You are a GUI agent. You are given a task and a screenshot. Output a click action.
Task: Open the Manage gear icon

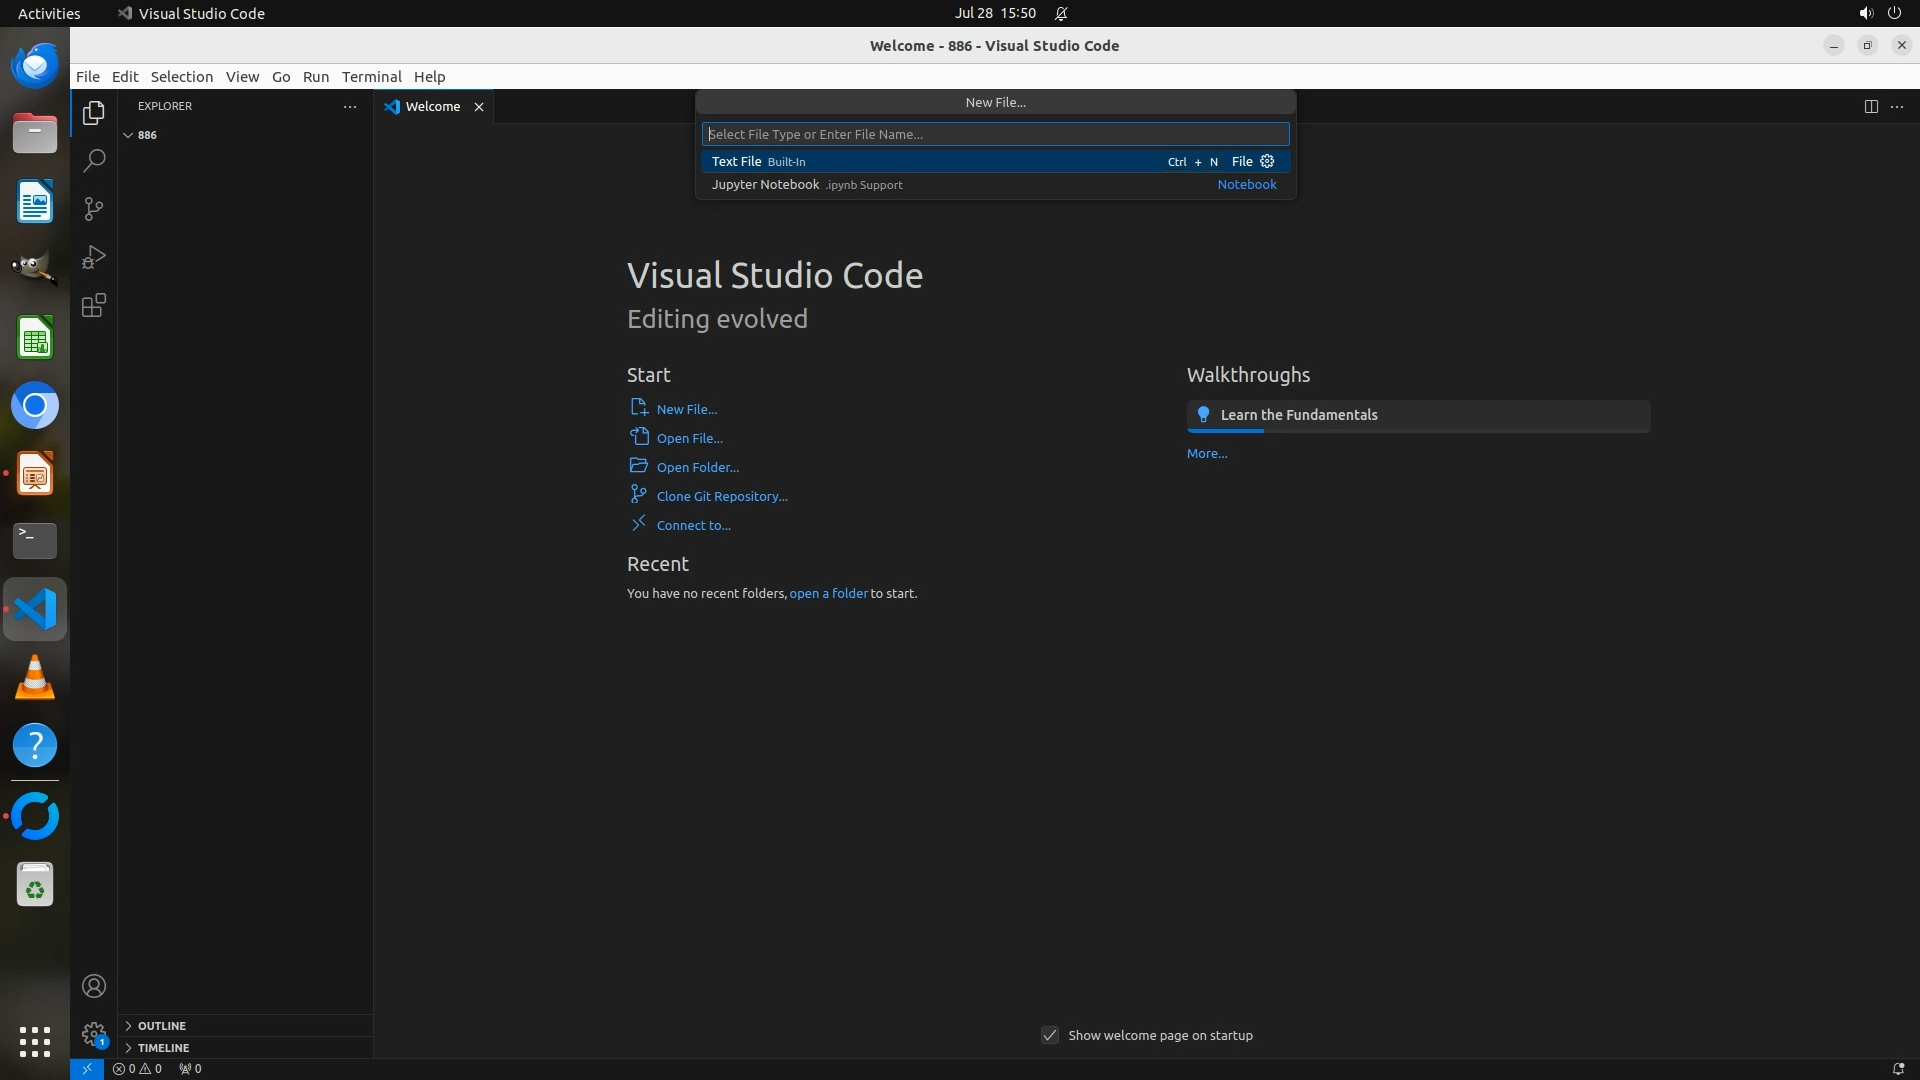[x=94, y=1034]
